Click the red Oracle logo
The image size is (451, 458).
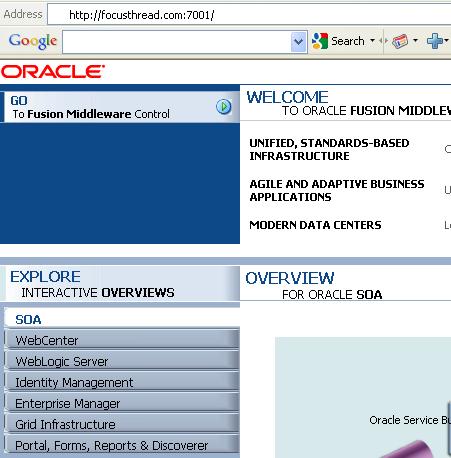point(53,72)
